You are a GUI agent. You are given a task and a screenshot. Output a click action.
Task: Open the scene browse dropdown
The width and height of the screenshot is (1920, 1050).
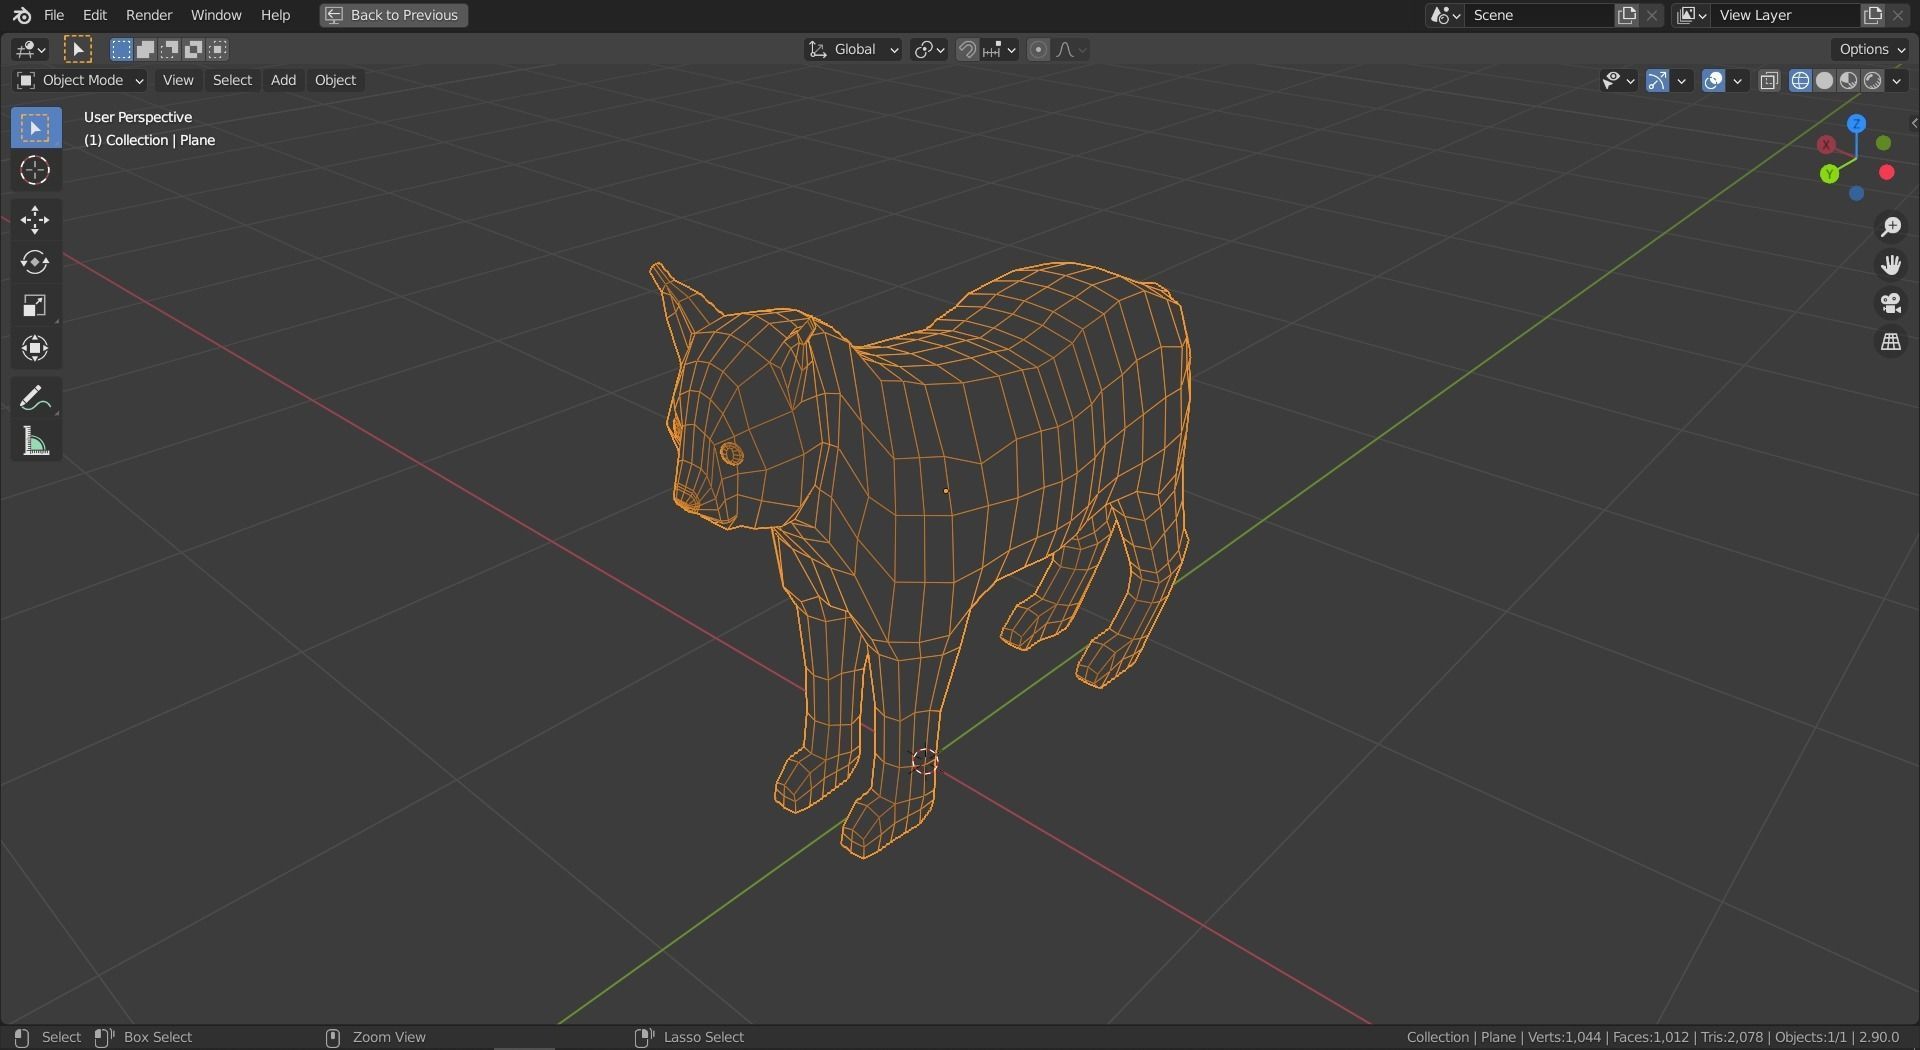(1445, 15)
